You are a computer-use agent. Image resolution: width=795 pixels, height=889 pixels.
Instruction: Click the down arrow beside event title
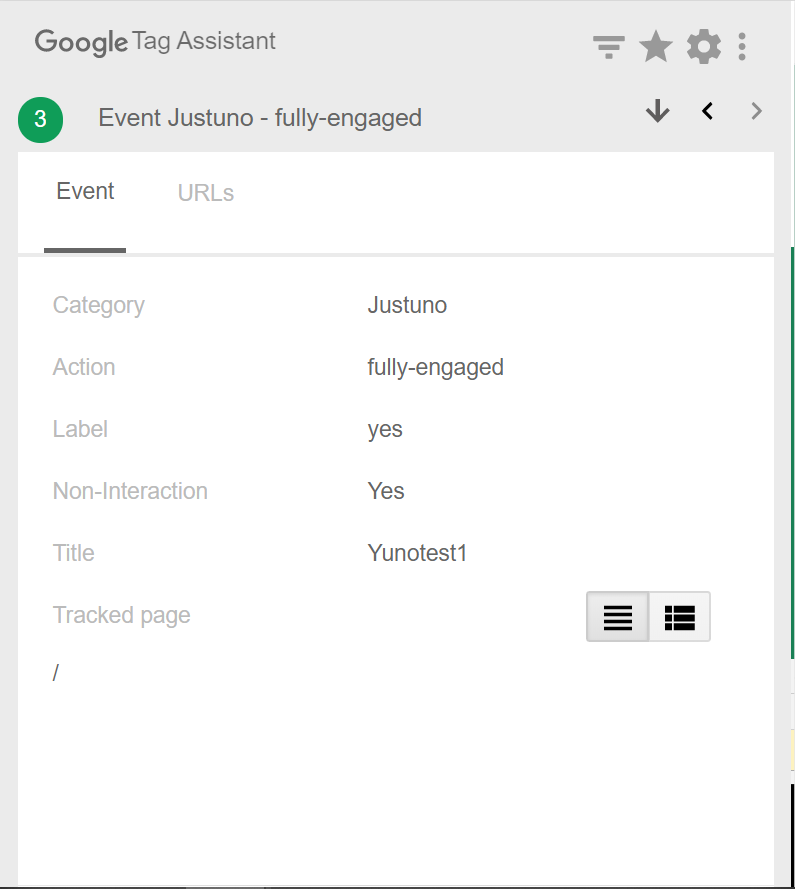click(x=657, y=111)
